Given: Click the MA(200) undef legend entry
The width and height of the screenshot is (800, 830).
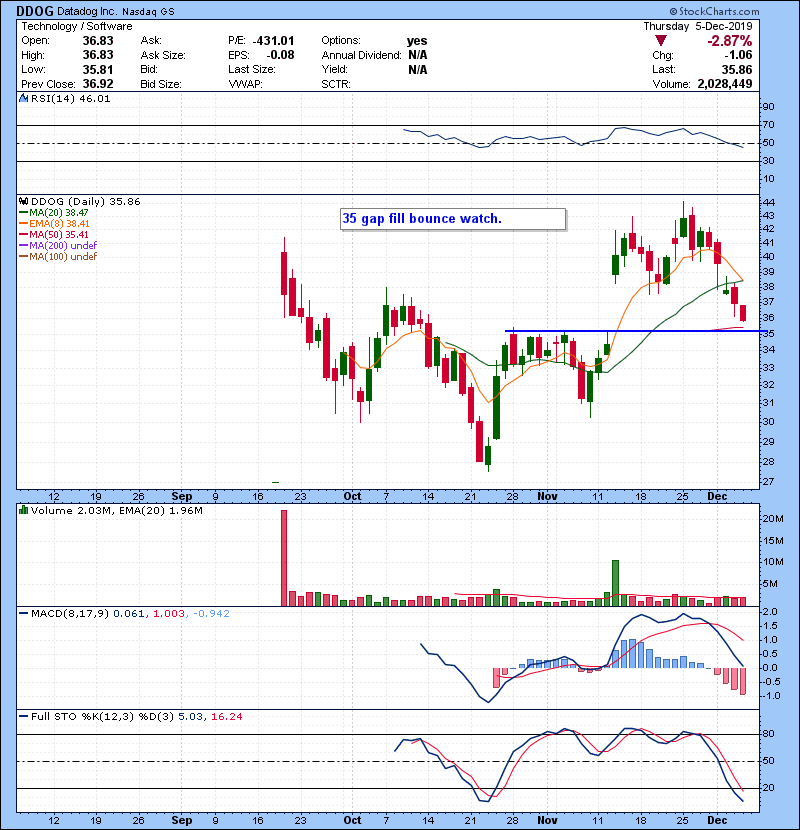Looking at the screenshot, I should point(58,245).
